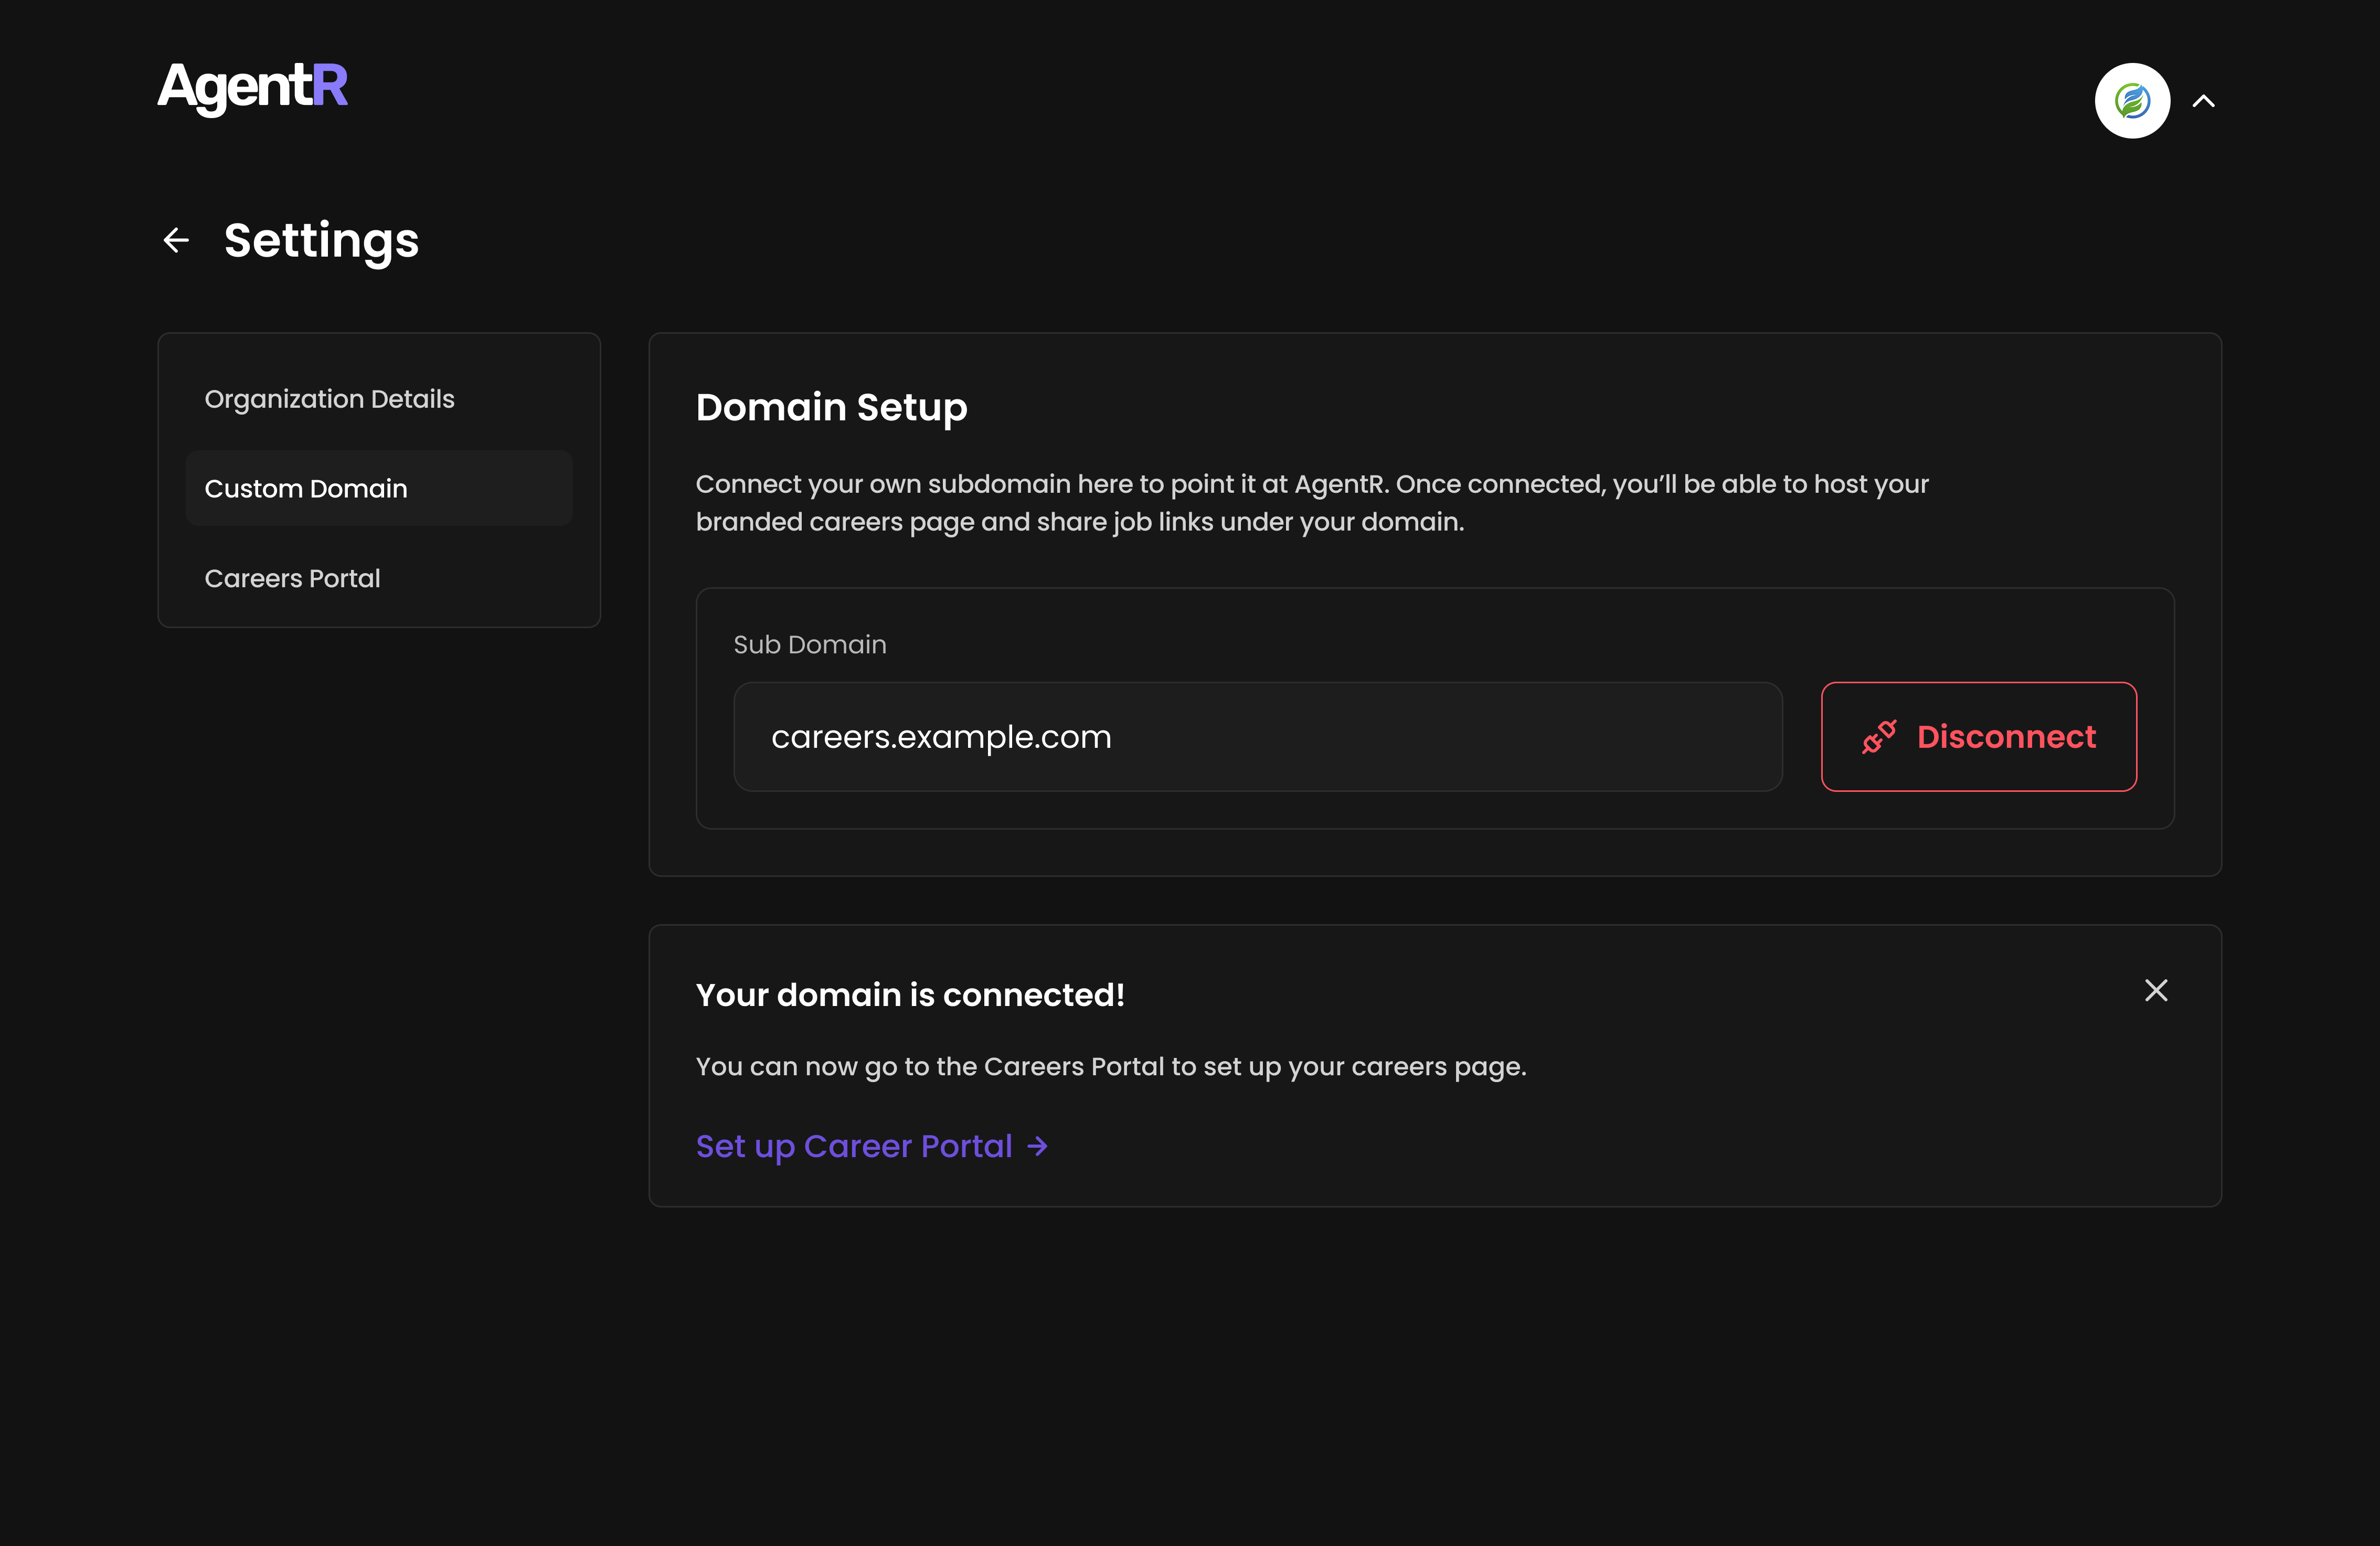Dismiss the domain connected notification
Screen dimensions: 2380x1546
coord(2156,990)
